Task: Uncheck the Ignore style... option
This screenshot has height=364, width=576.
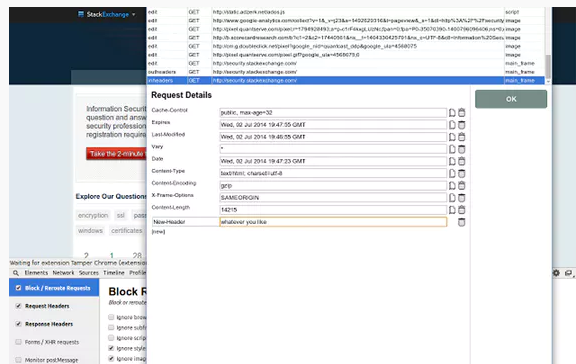Action: coord(111,348)
